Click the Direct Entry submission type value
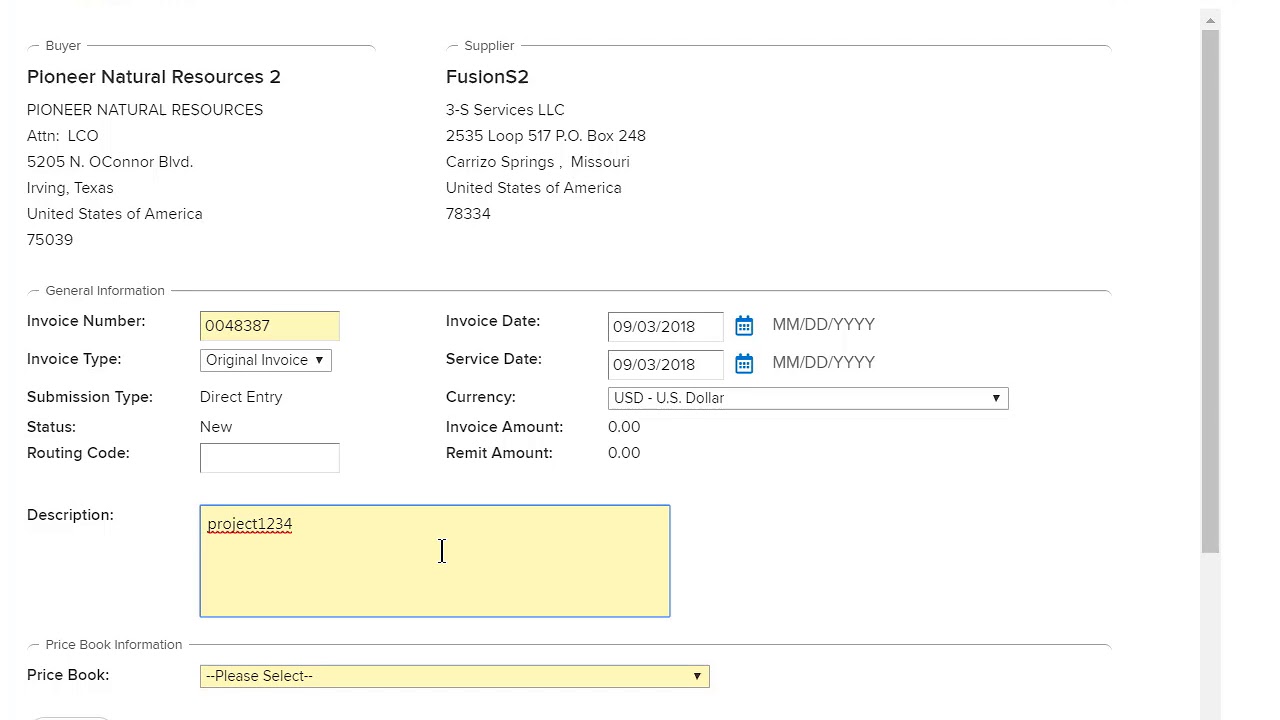1280x720 pixels. (x=241, y=397)
